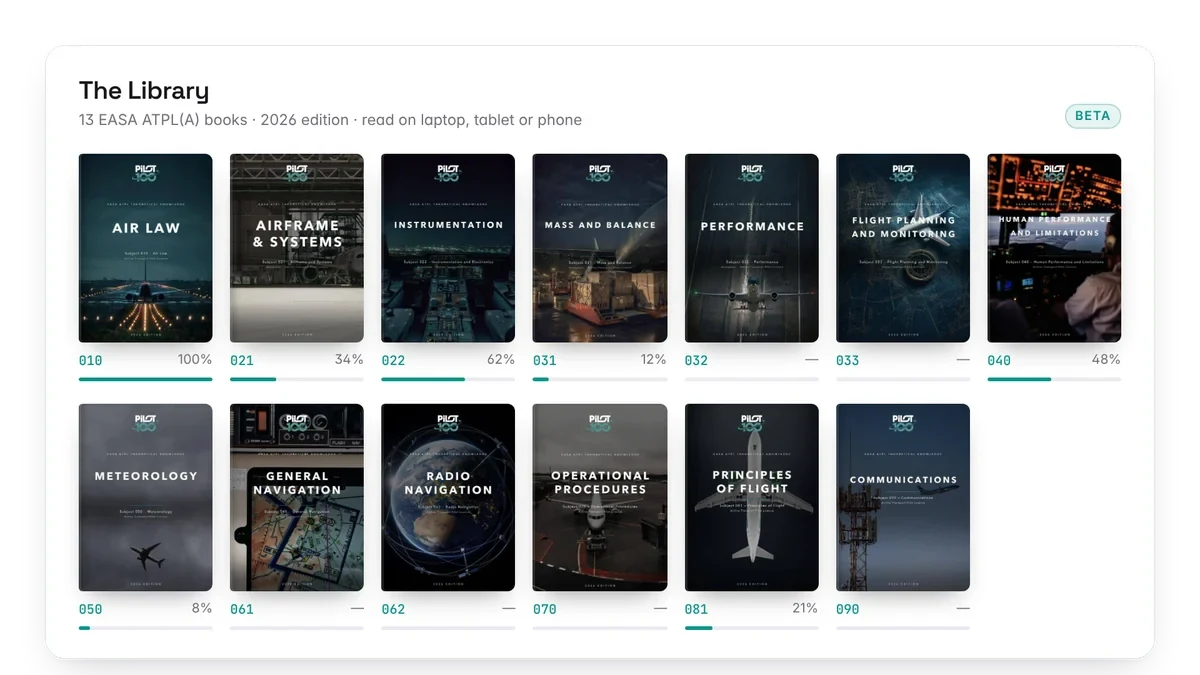Click the progress bar under 040

coord(1054,379)
